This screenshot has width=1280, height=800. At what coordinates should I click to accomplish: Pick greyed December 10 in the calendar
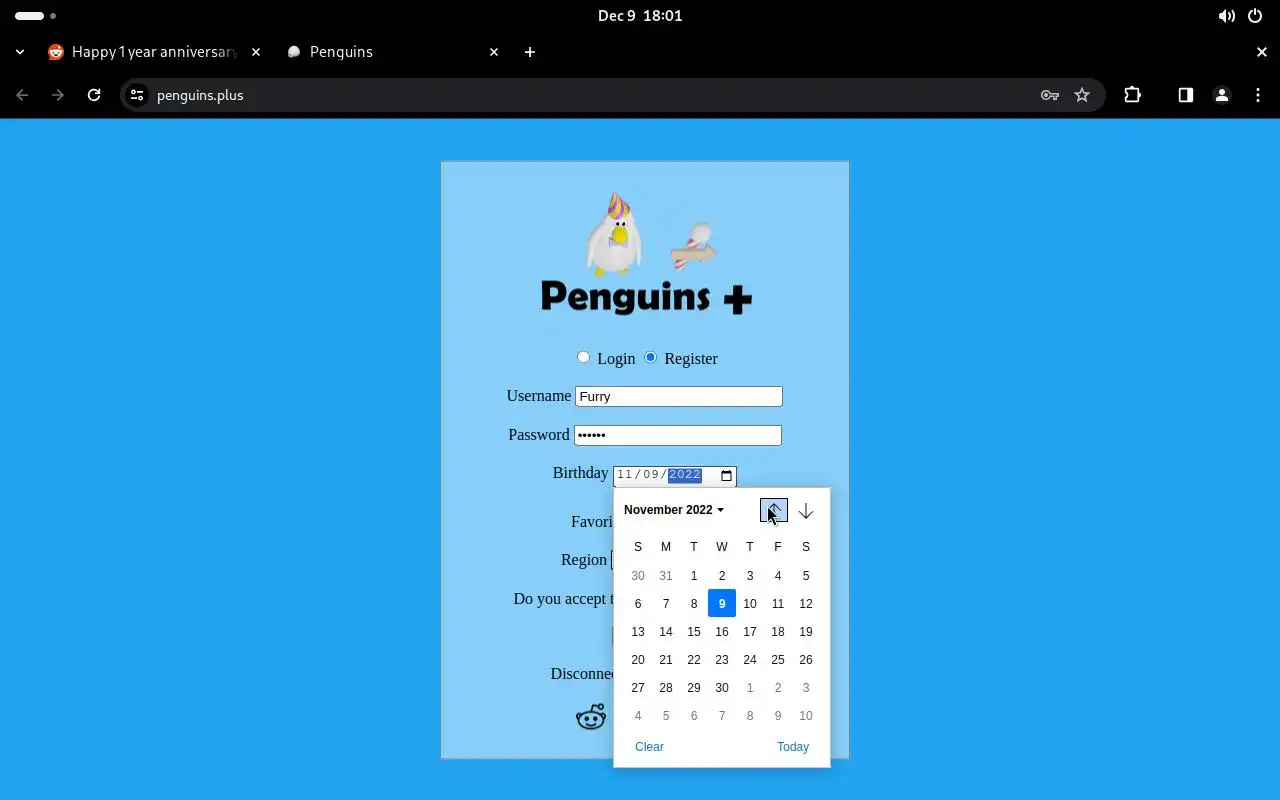coord(806,716)
